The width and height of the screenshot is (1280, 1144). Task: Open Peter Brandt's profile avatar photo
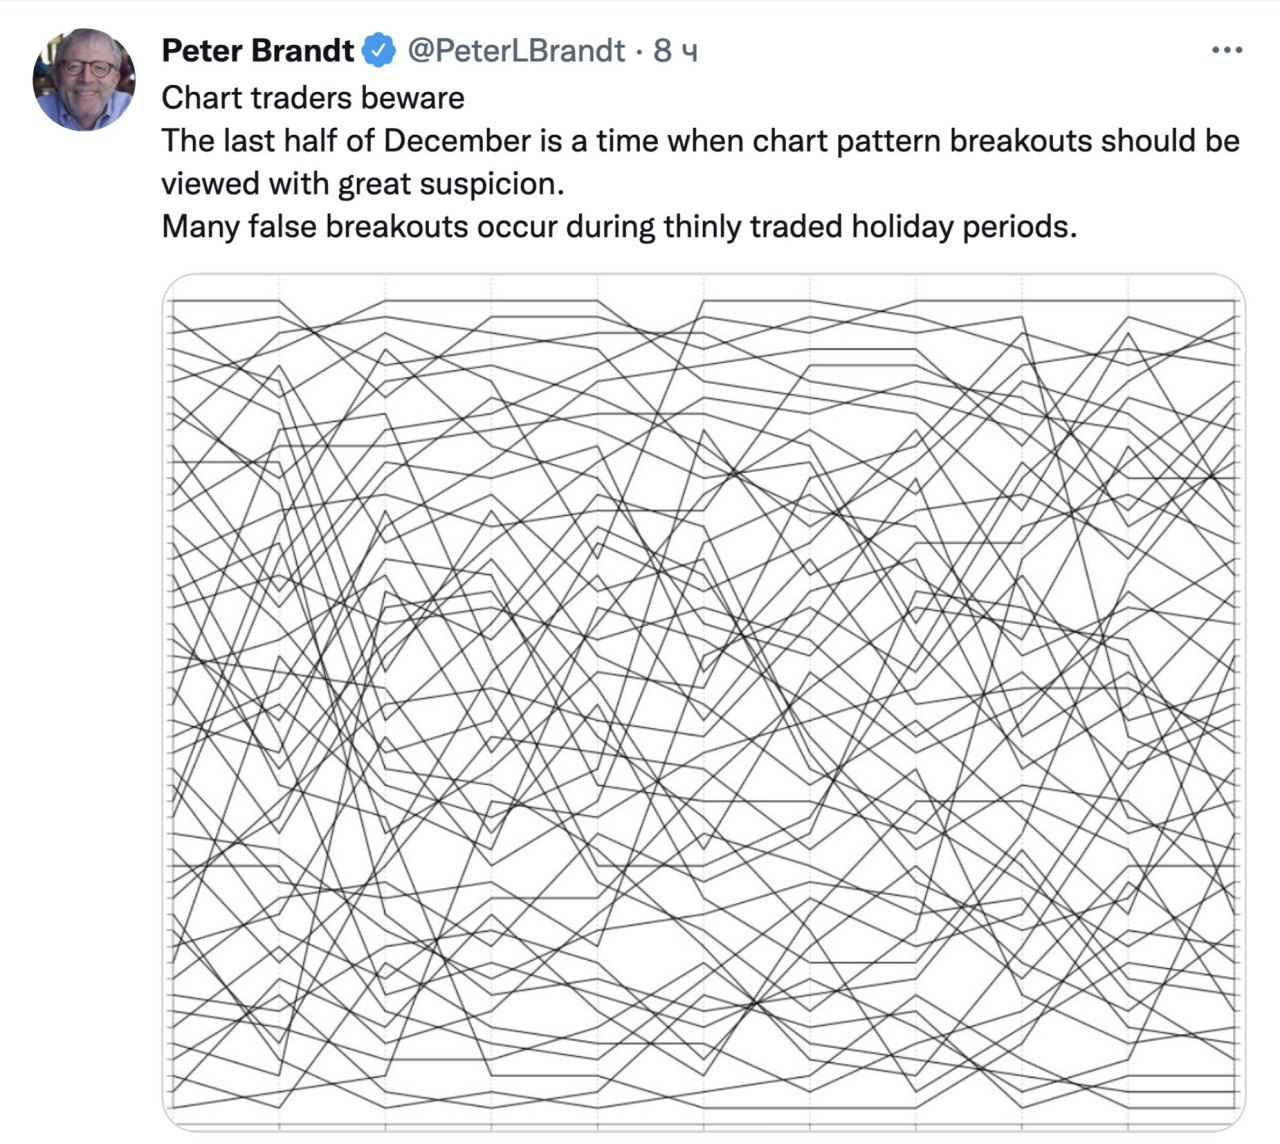pyautogui.click(x=84, y=79)
